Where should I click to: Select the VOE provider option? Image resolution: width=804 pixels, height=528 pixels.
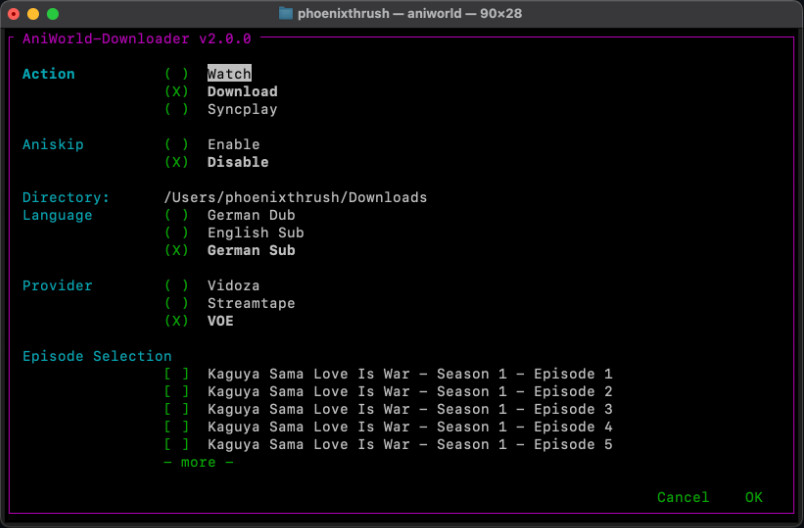point(220,321)
